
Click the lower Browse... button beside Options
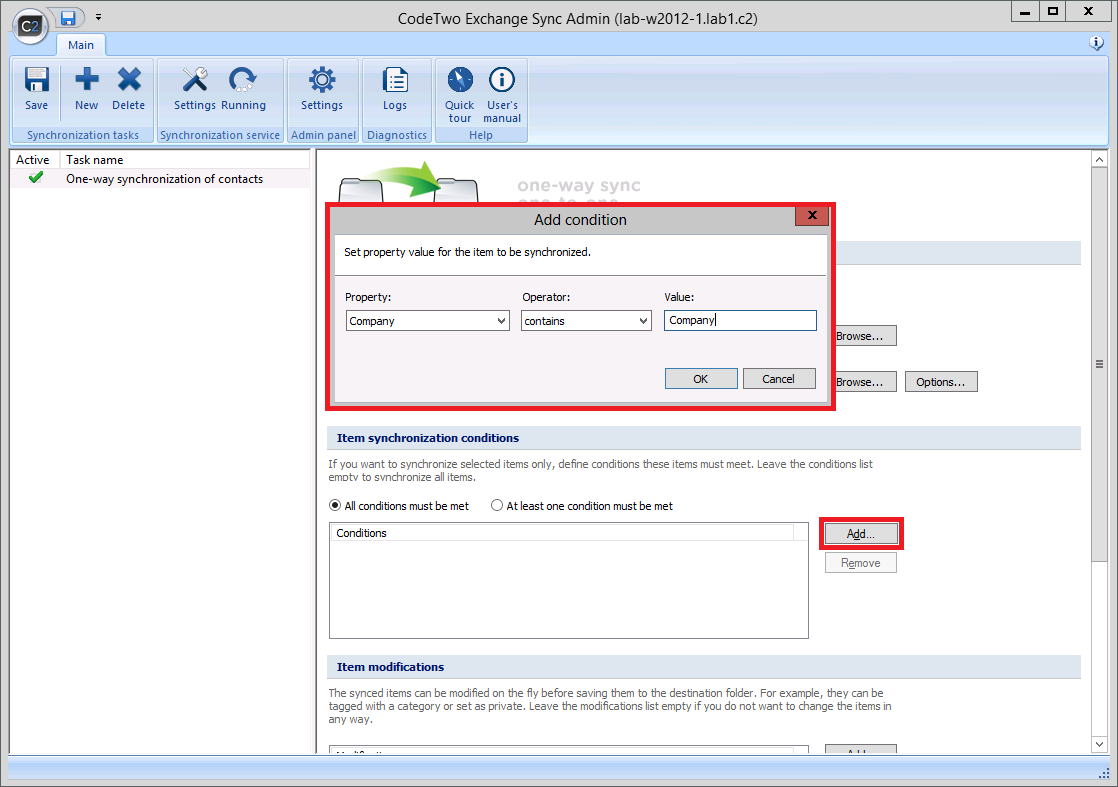point(865,381)
